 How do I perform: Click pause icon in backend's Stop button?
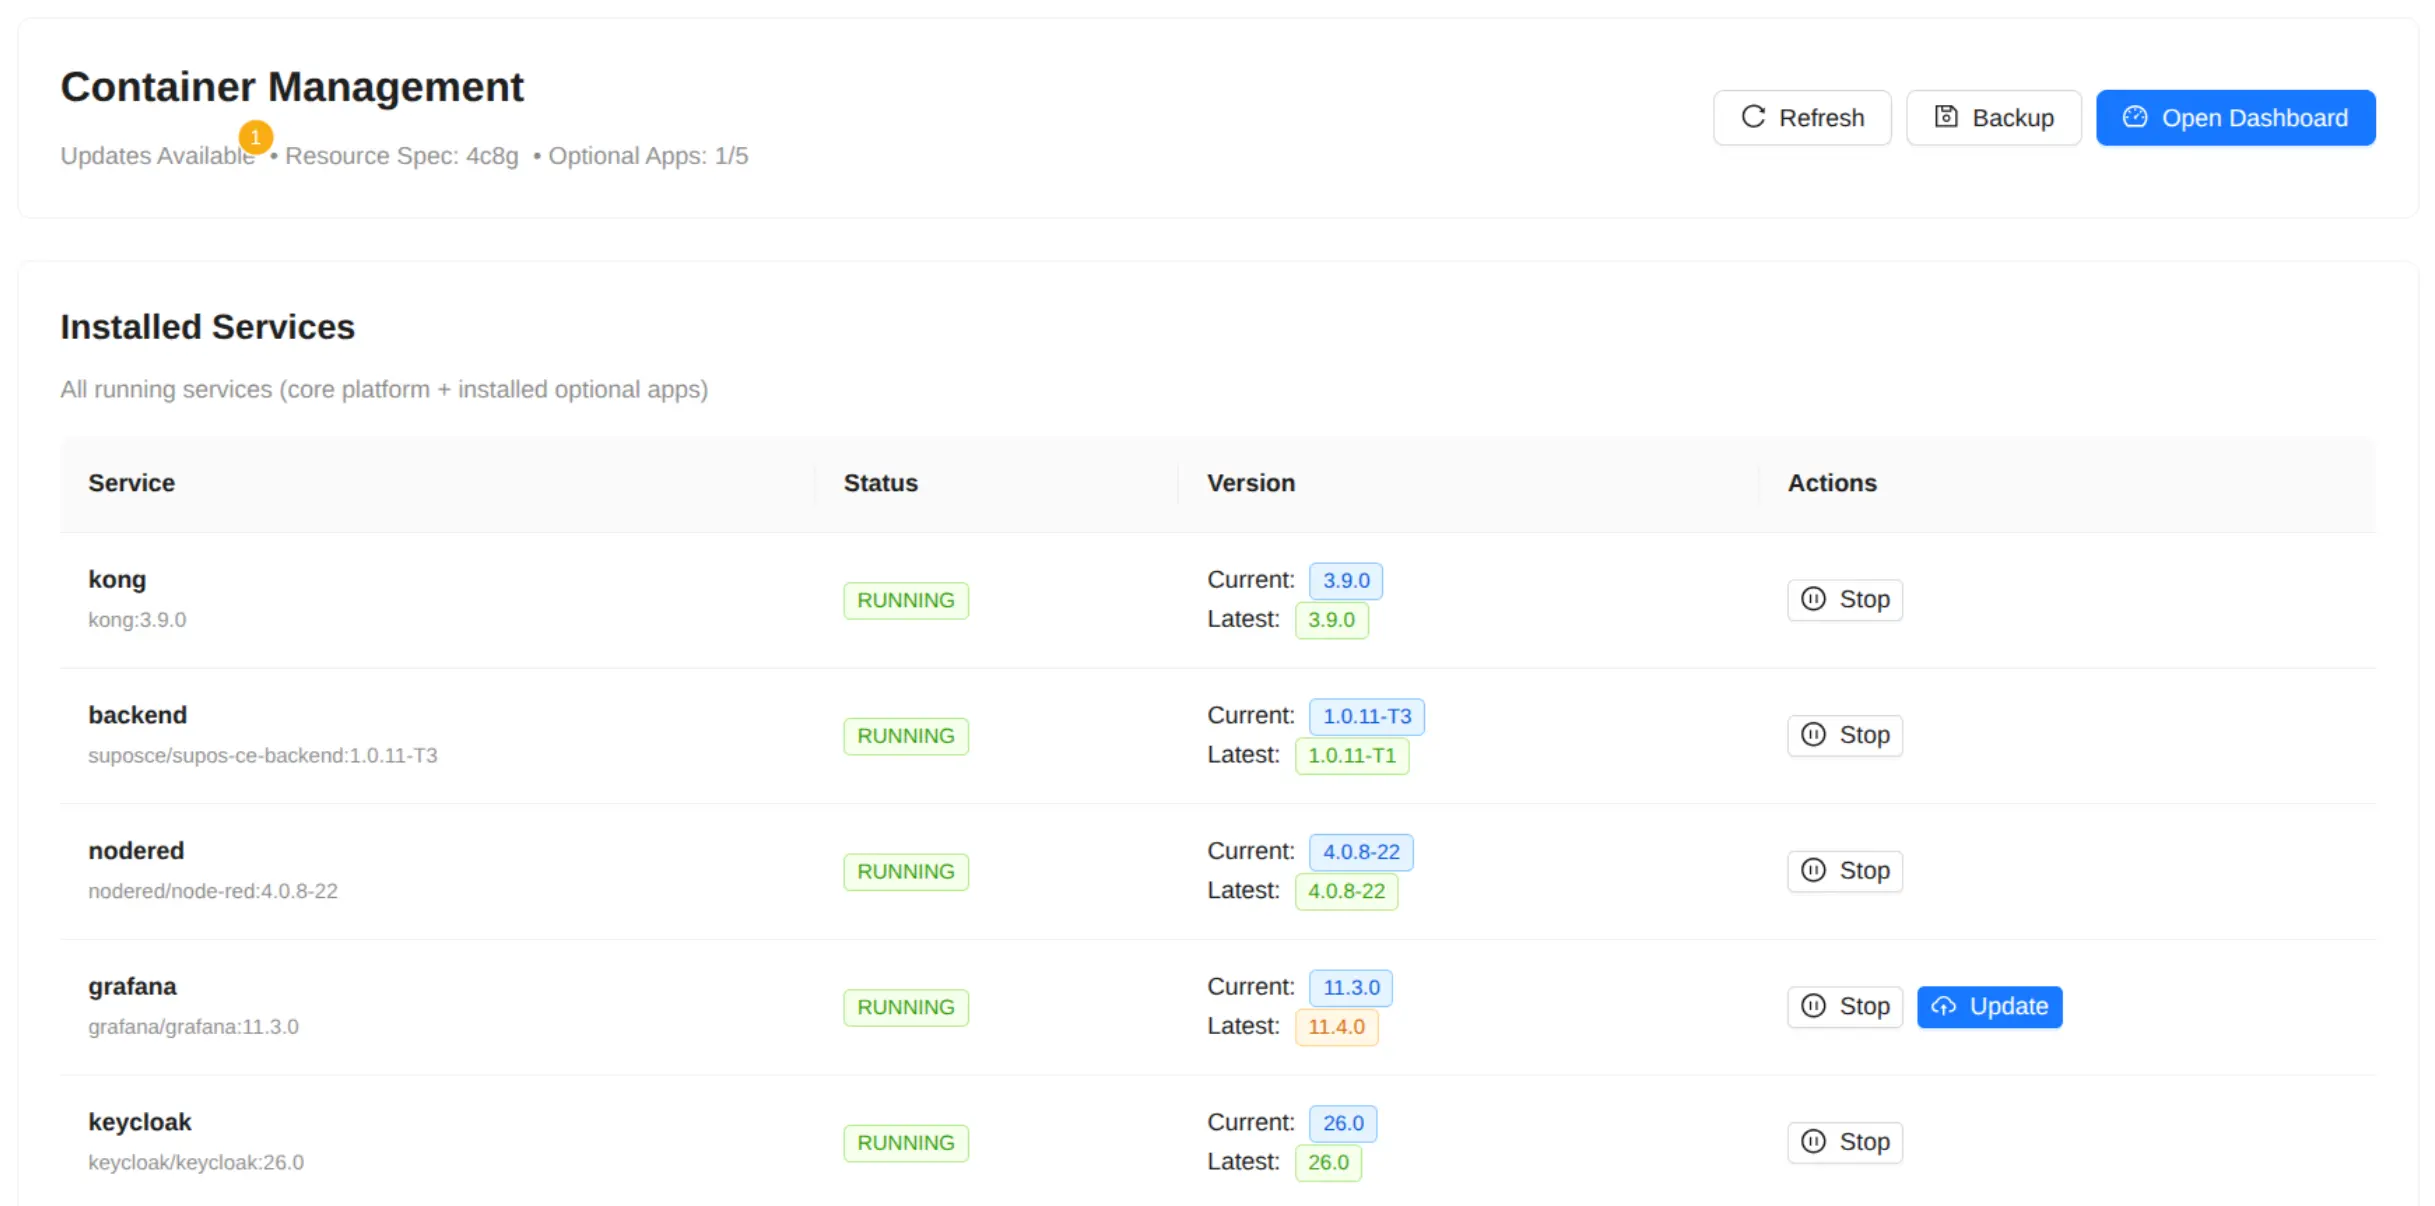click(1812, 735)
